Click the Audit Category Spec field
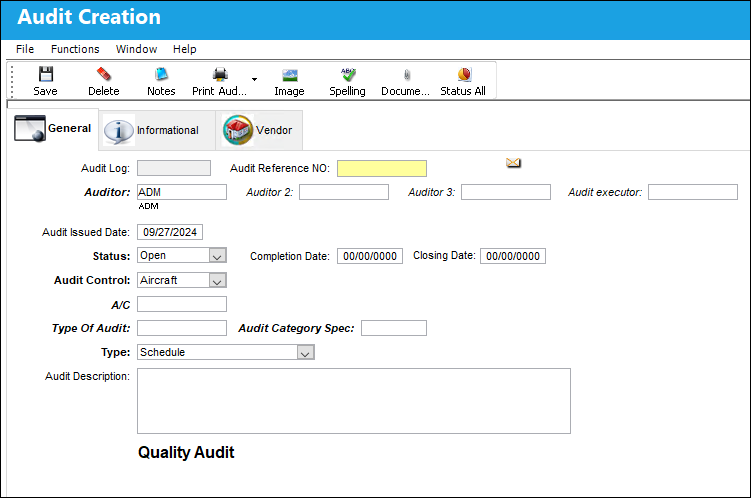The height and width of the screenshot is (498, 751). (394, 328)
